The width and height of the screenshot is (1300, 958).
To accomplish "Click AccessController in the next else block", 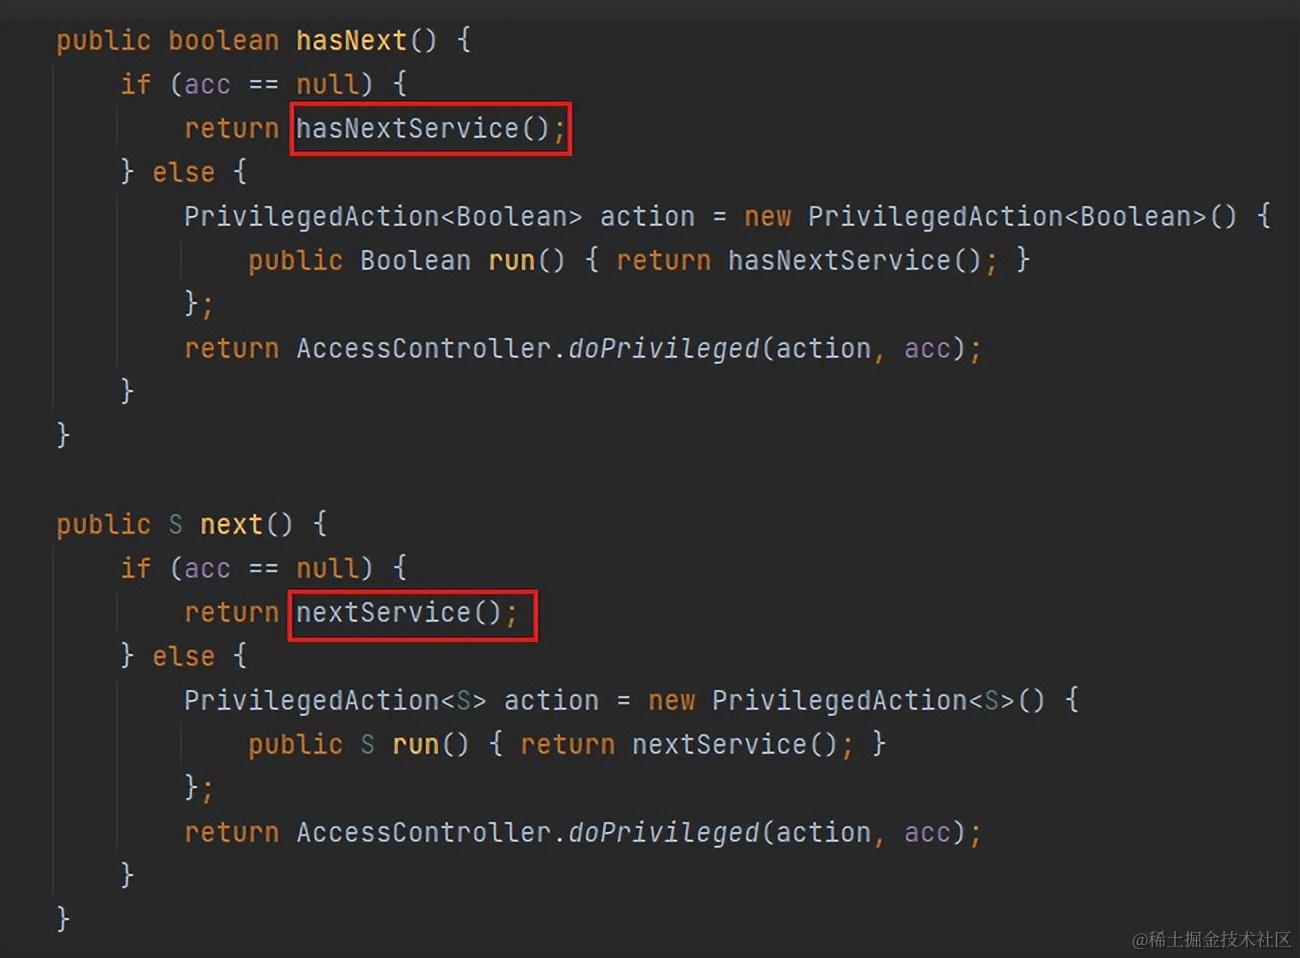I will pyautogui.click(x=424, y=833).
